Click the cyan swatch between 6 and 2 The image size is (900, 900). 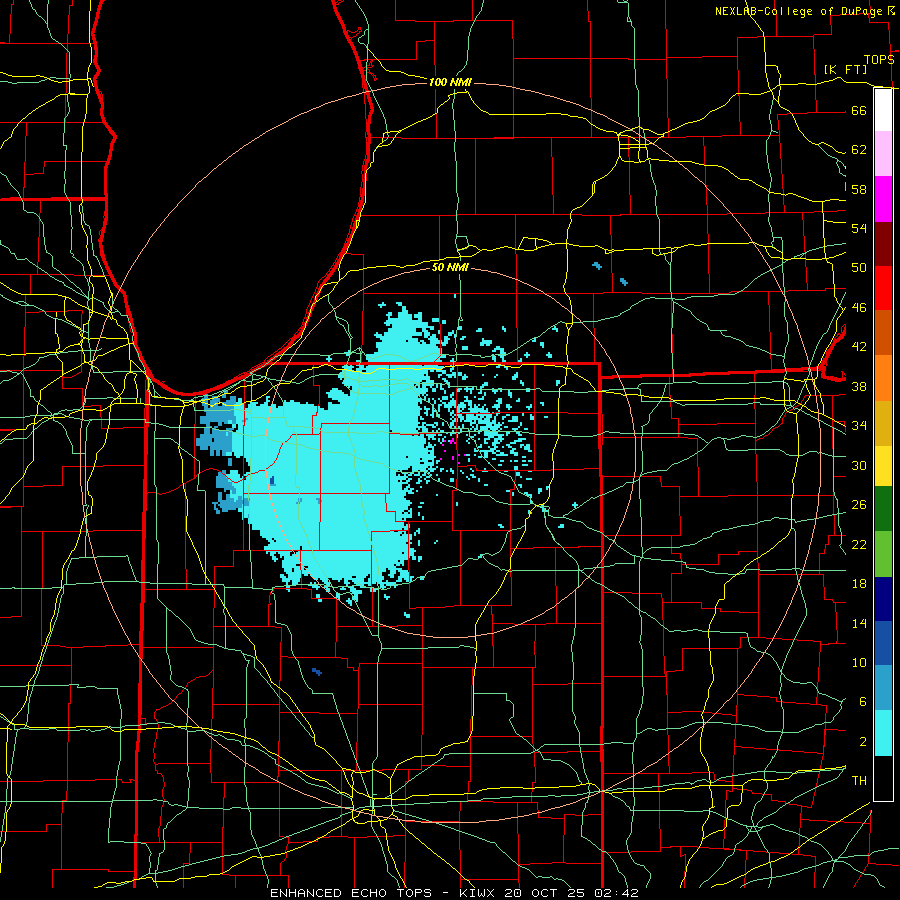click(883, 733)
